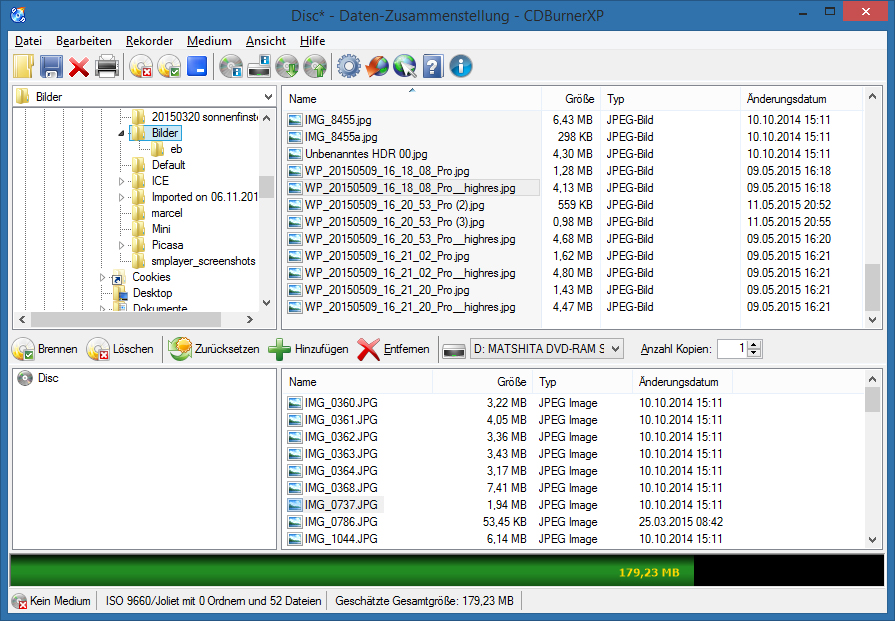895x621 pixels.
Task: Open the MATSHITA DVD-RAM drive dropdown
Action: (x=547, y=349)
